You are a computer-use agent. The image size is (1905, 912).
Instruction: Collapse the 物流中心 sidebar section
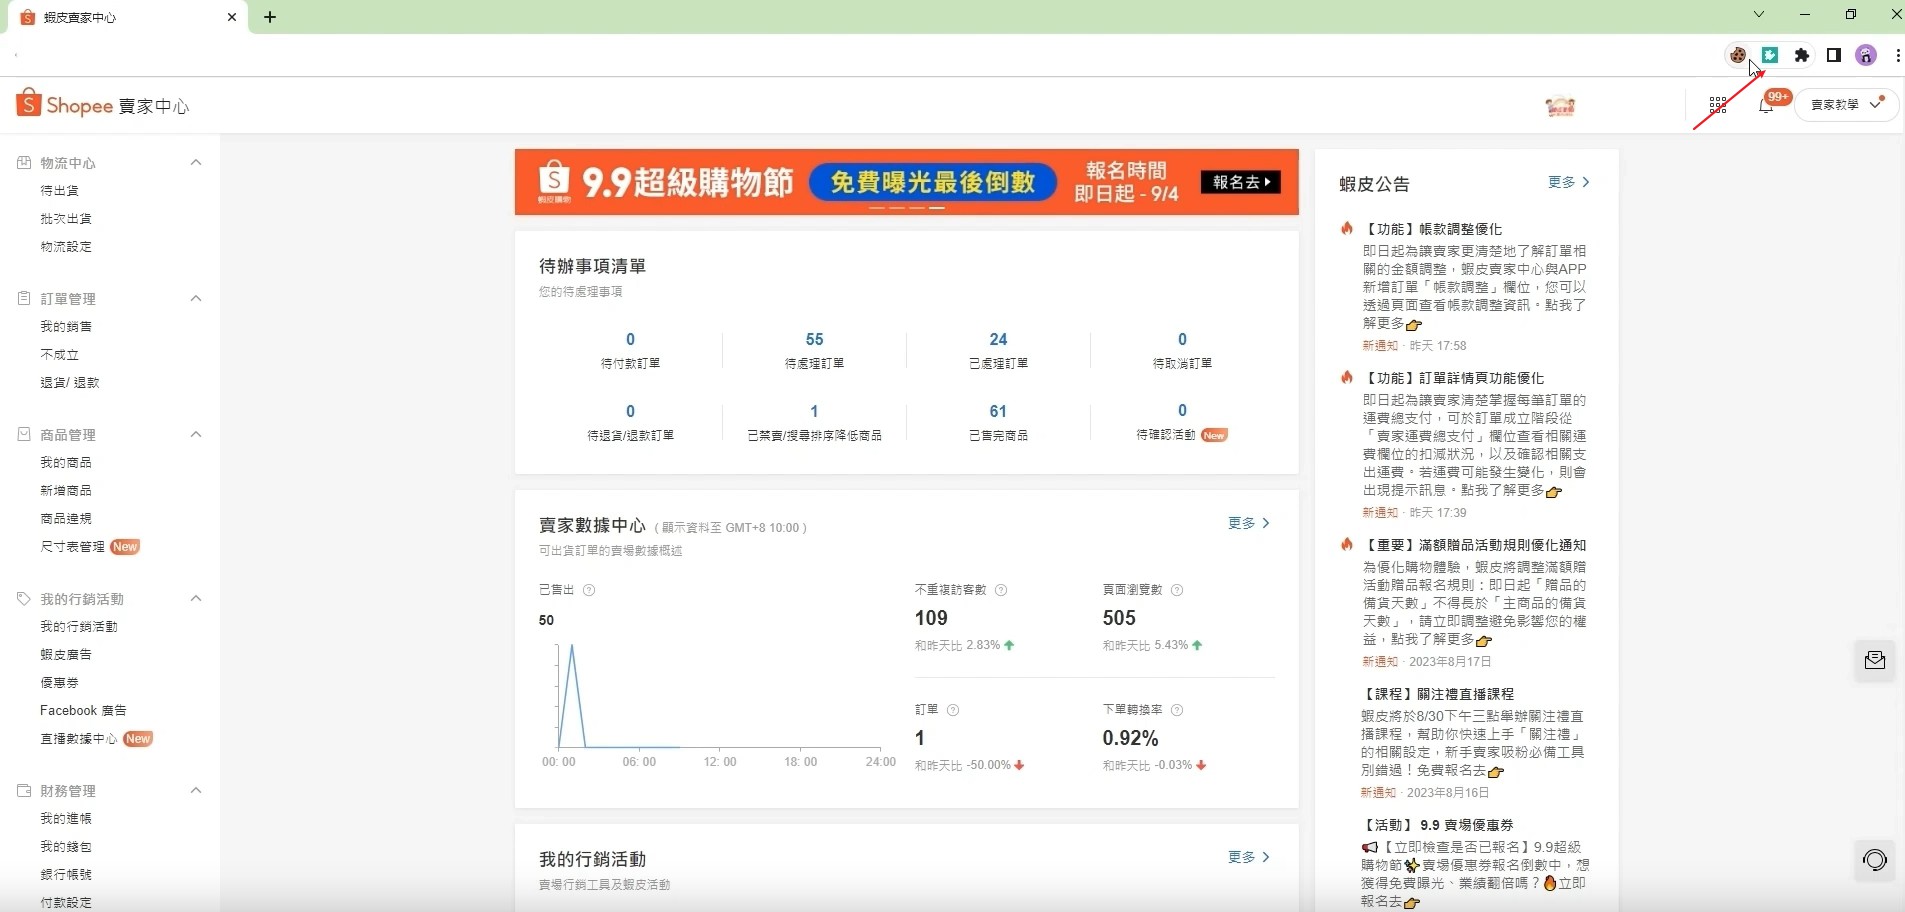196,162
